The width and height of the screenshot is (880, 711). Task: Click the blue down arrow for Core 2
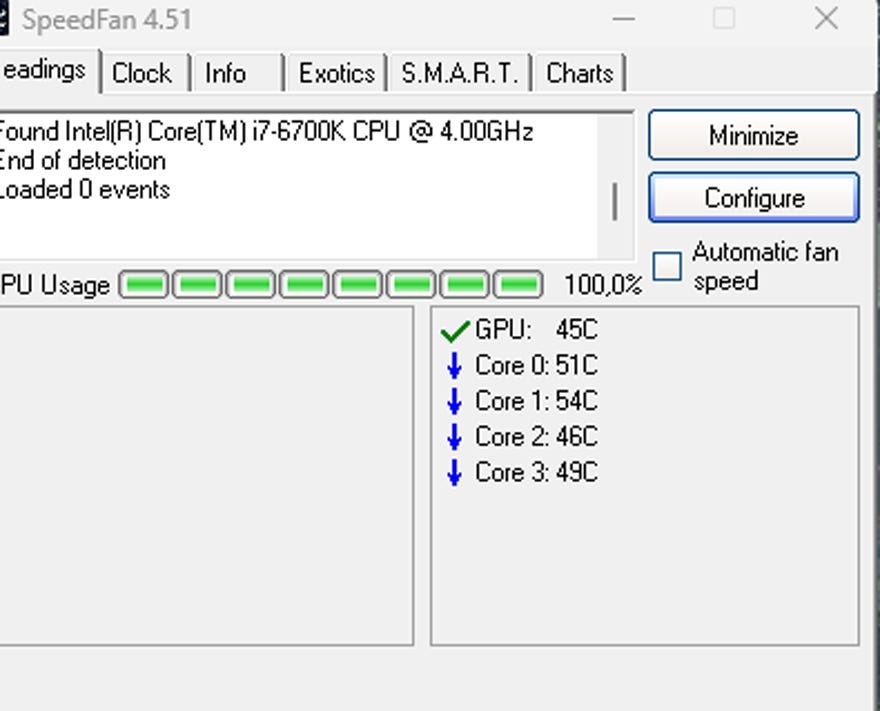tap(455, 437)
